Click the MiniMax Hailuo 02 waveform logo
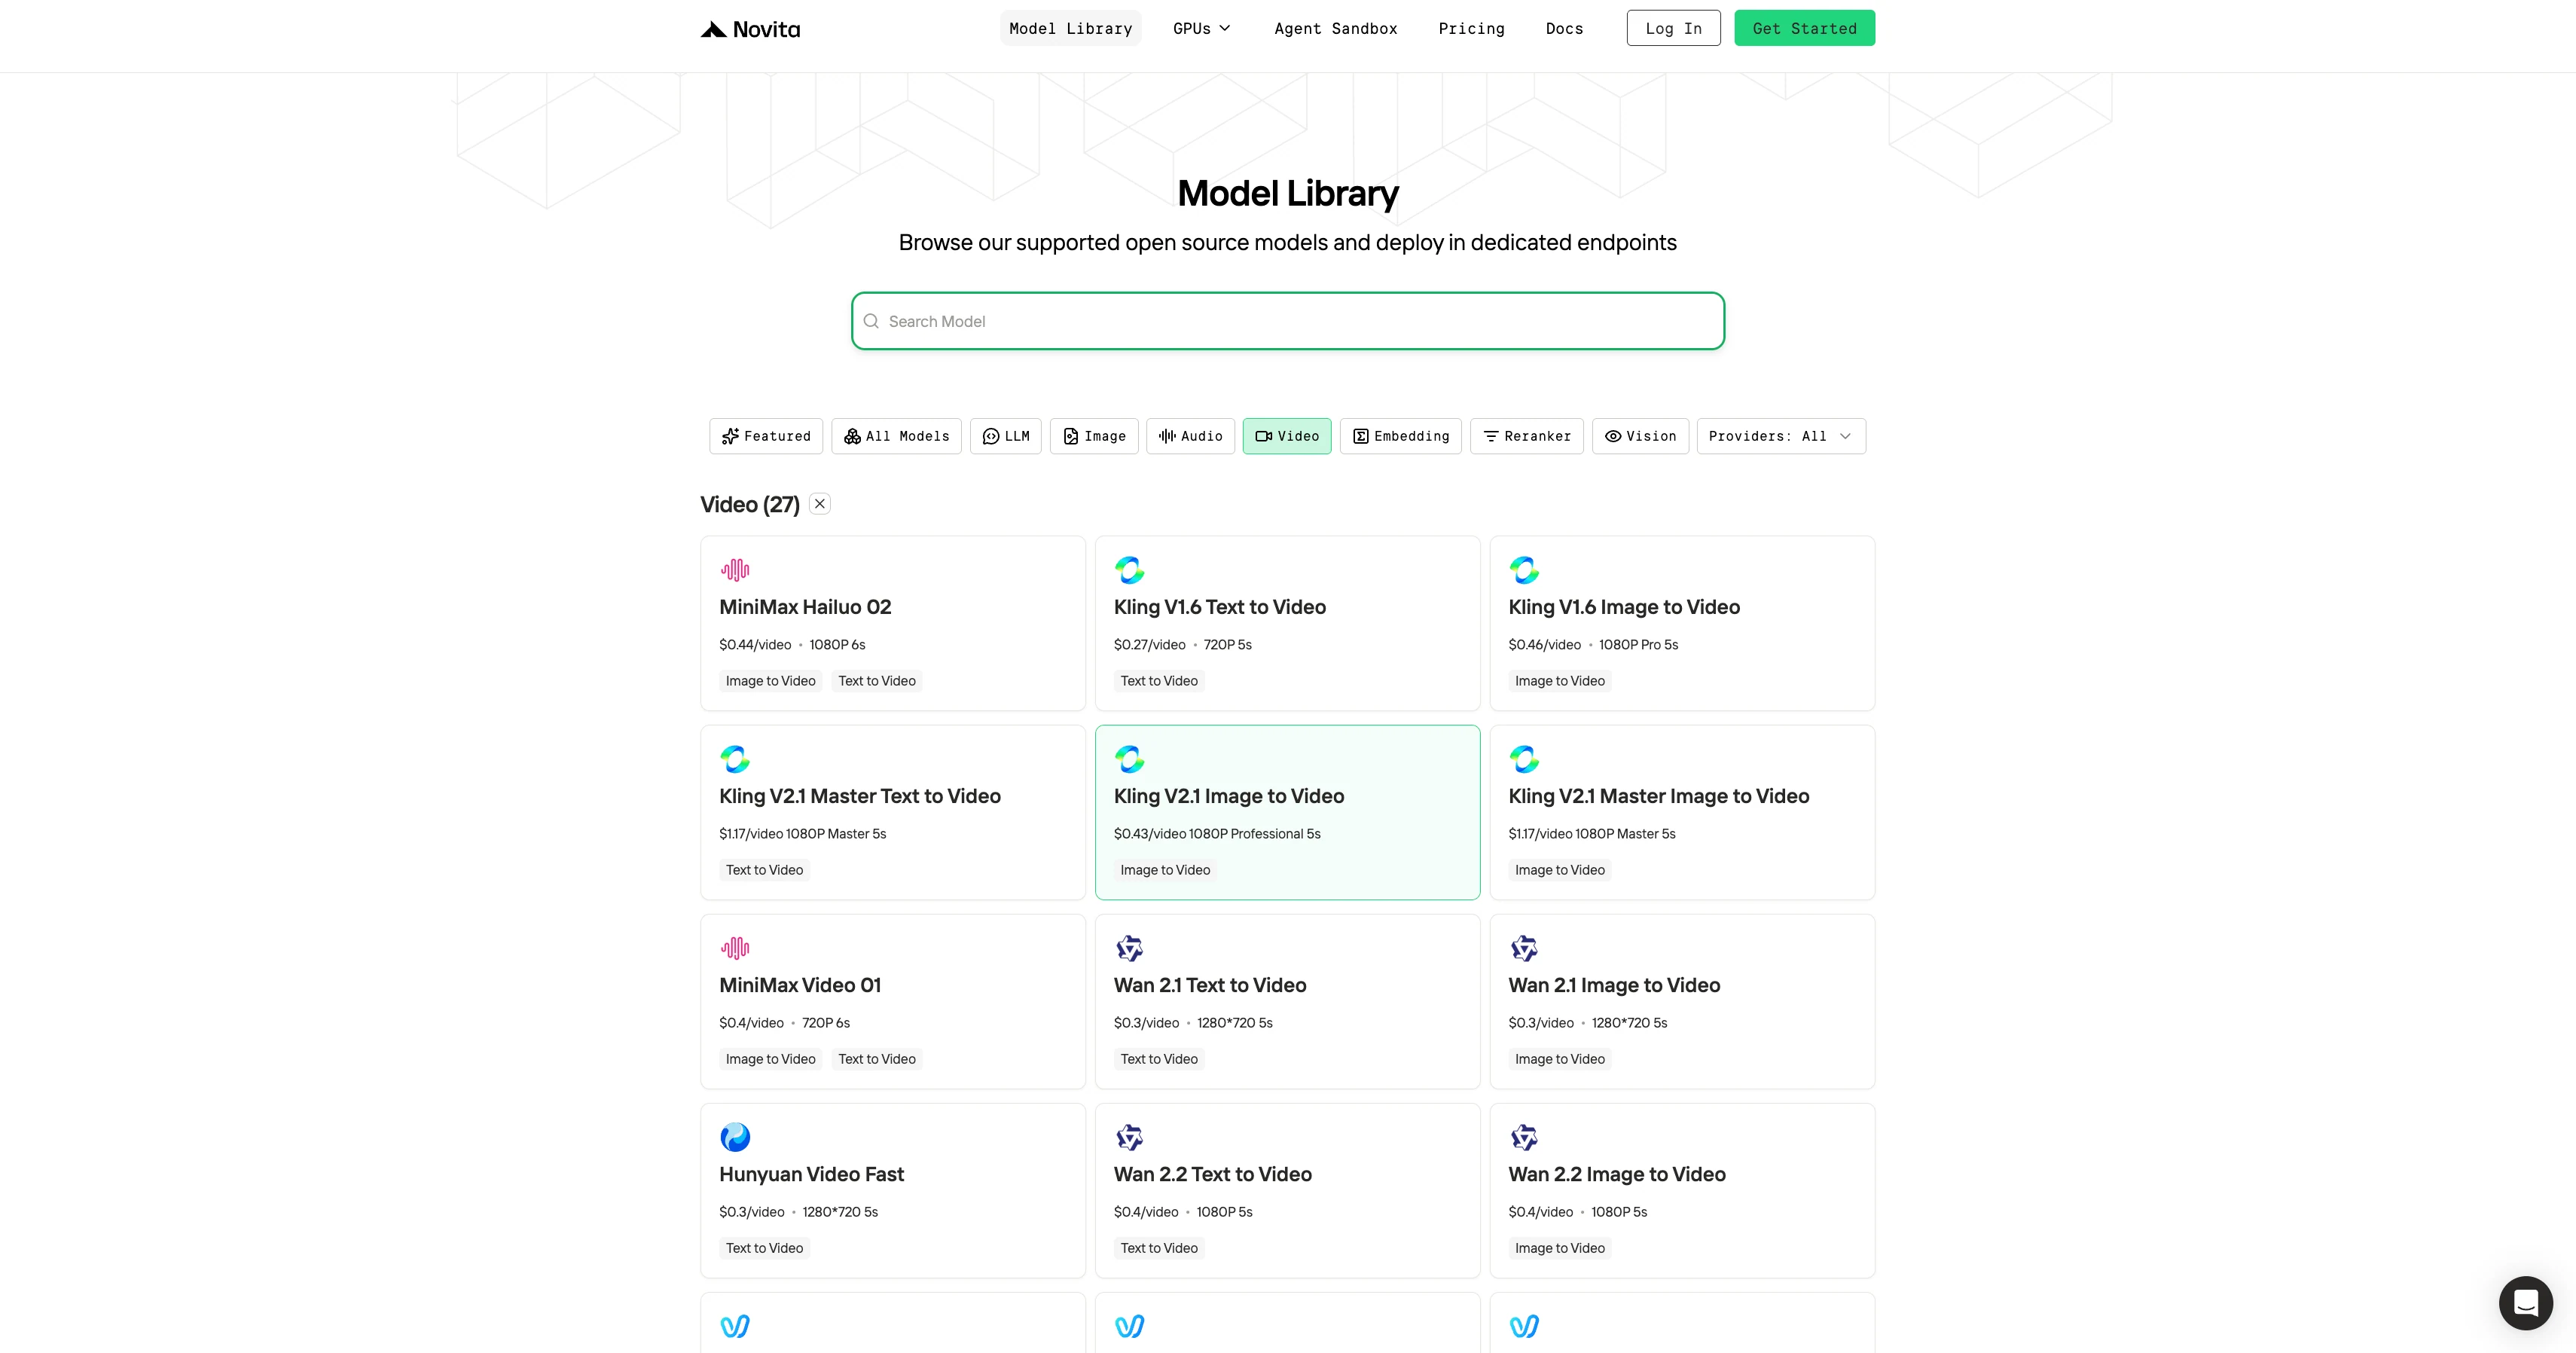 [735, 570]
